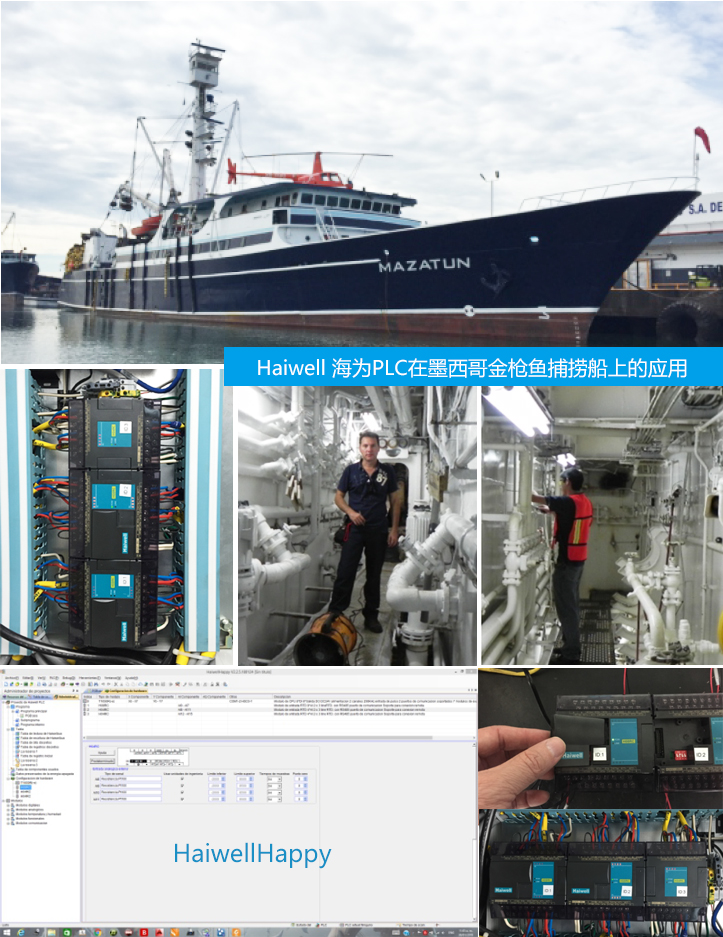Toggle Usar unidades de ingenieria for AI8

pyautogui.click(x=182, y=779)
